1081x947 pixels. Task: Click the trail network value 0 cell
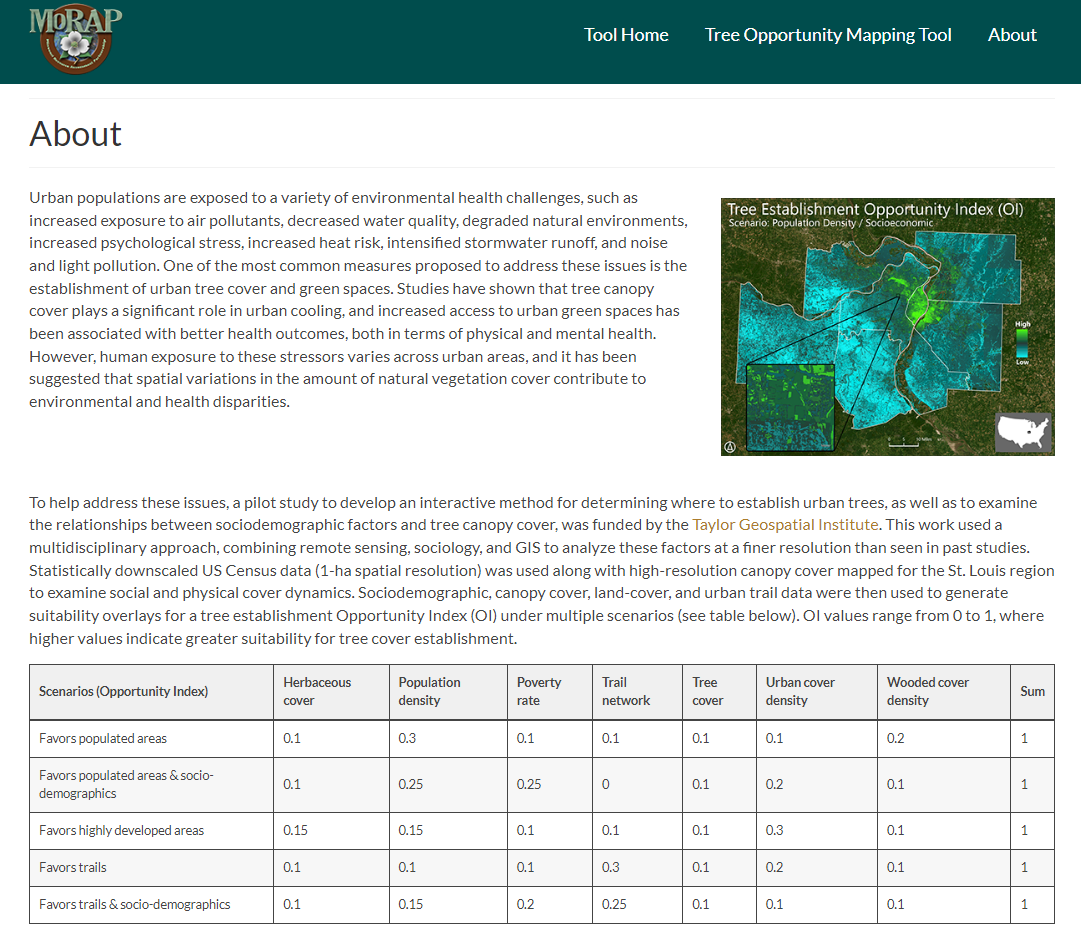637,784
